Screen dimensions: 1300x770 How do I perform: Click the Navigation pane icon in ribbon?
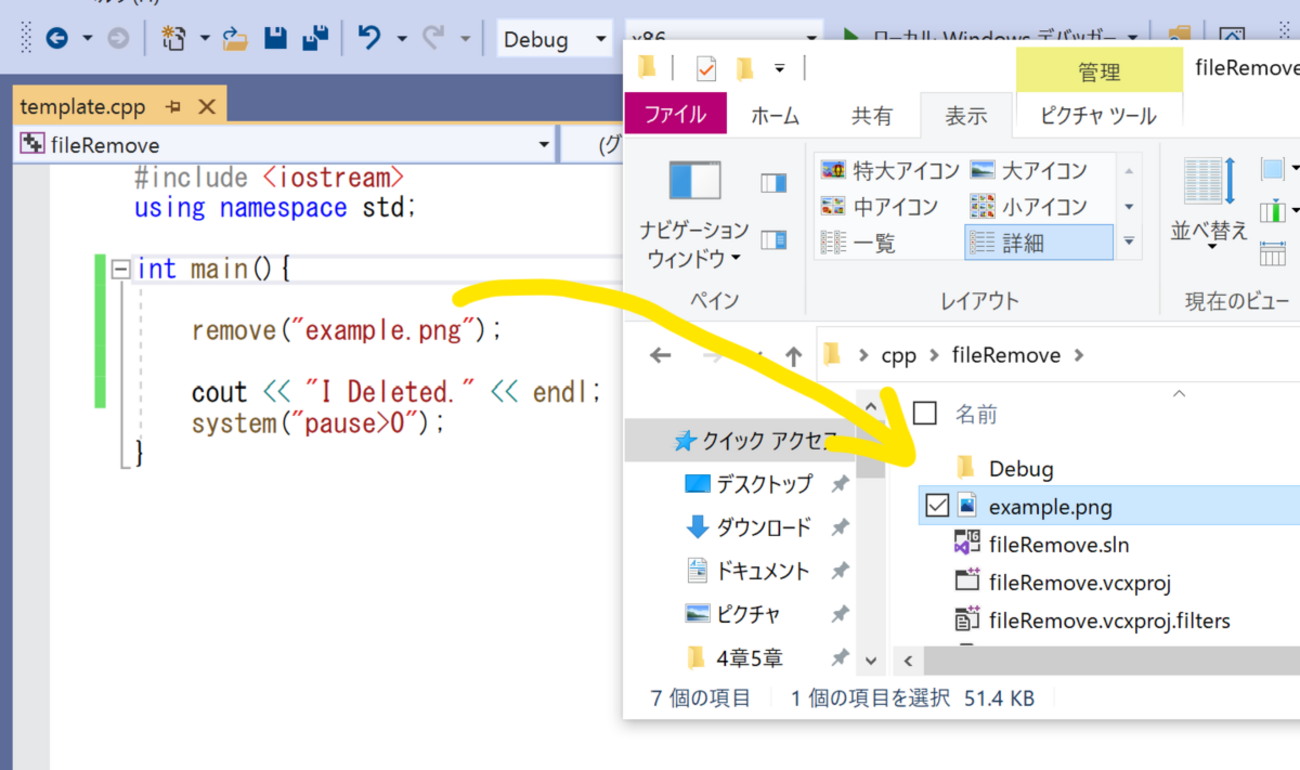pyautogui.click(x=694, y=182)
